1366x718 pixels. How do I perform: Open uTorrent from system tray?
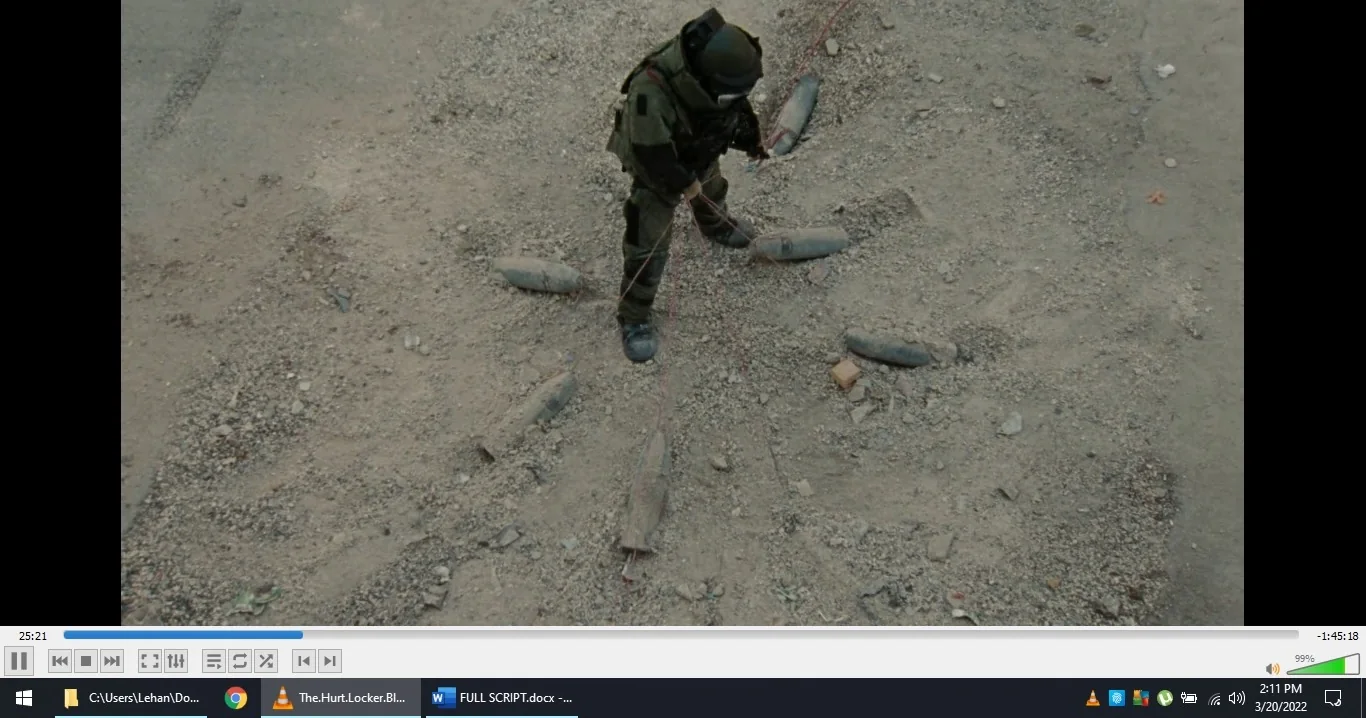click(1165, 698)
